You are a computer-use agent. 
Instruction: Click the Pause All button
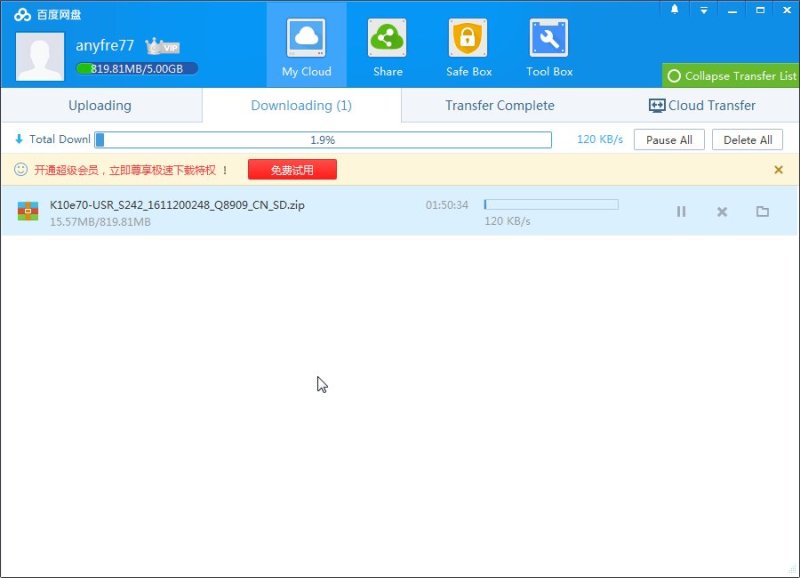669,140
